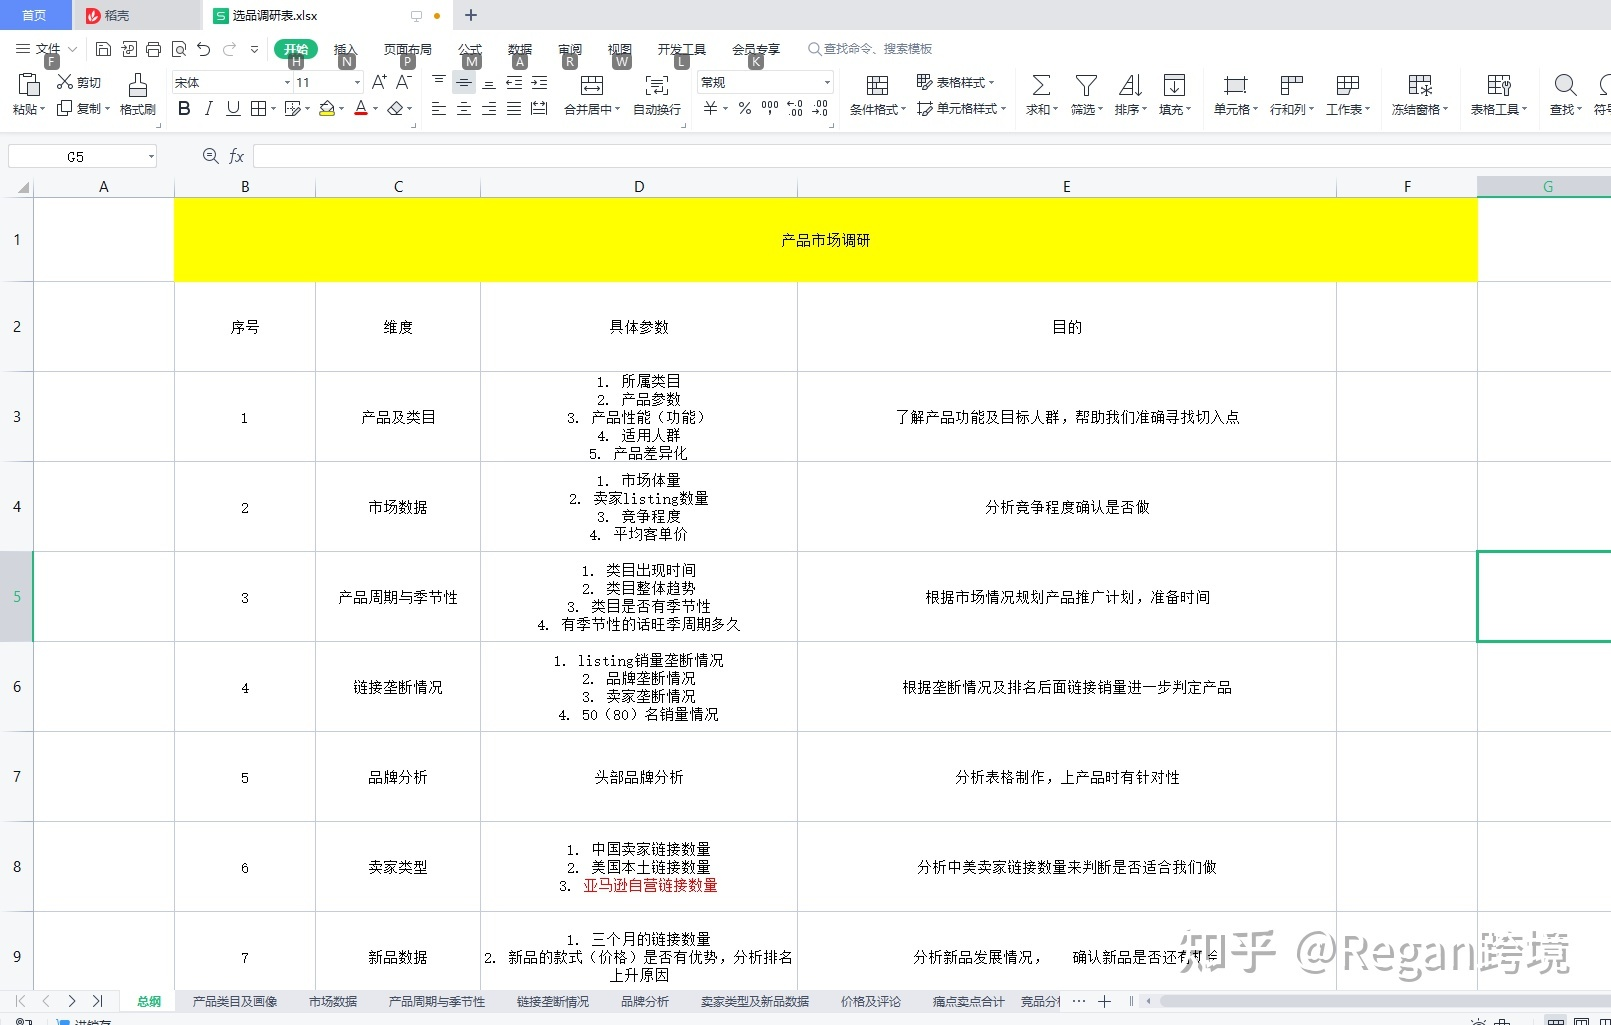
Task: Click the Freeze Panes (冻结窗格) icon
Action: pos(1419,86)
